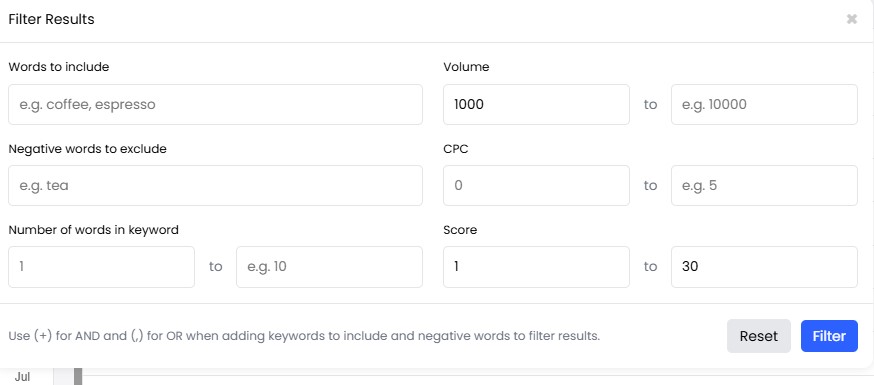This screenshot has height=385, width=874.
Task: Click the CPC label
Action: (x=455, y=149)
